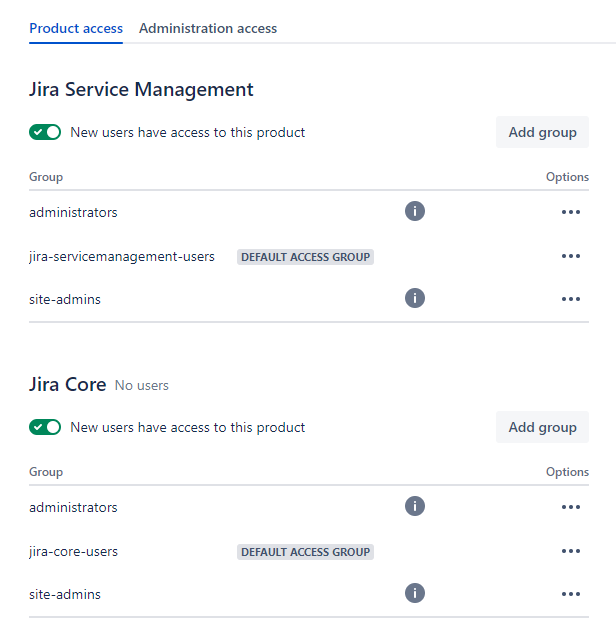The height and width of the screenshot is (640, 616).
Task: Open options for administrators in Jira Core
Action: pyautogui.click(x=571, y=507)
